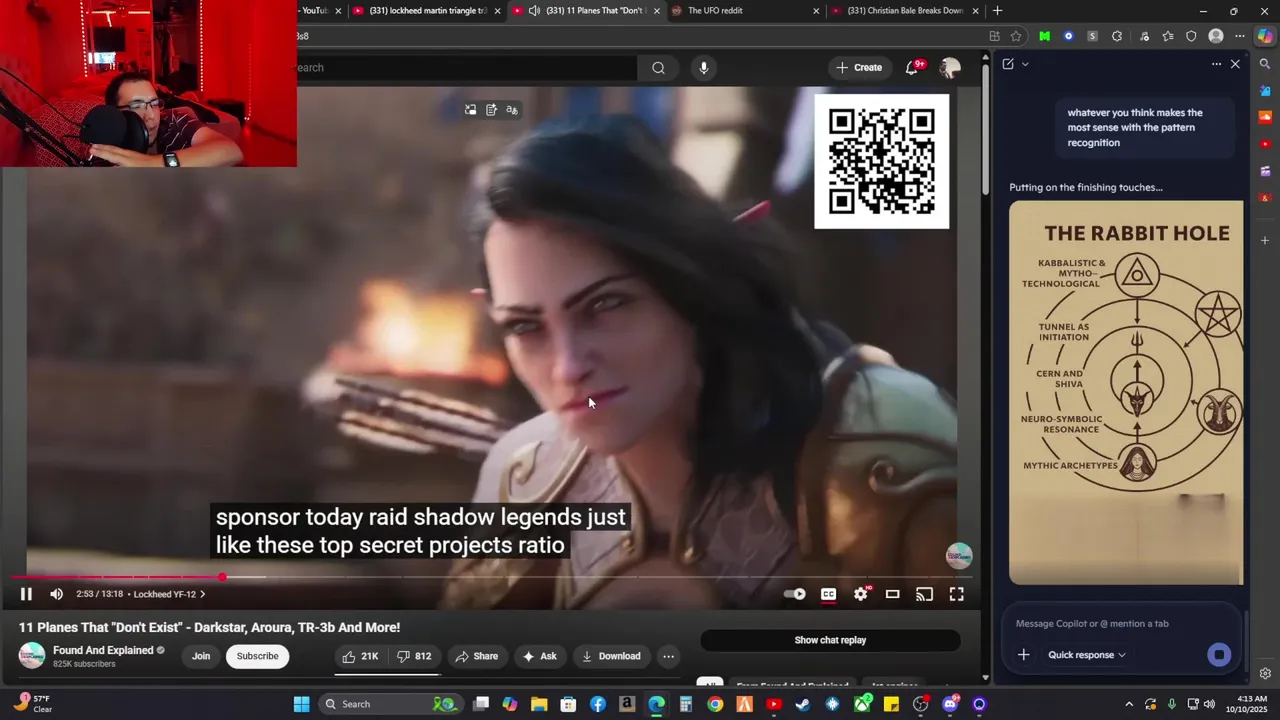The width and height of the screenshot is (1280, 720).
Task: Click the YouTube search magnifier button
Action: pos(658,67)
